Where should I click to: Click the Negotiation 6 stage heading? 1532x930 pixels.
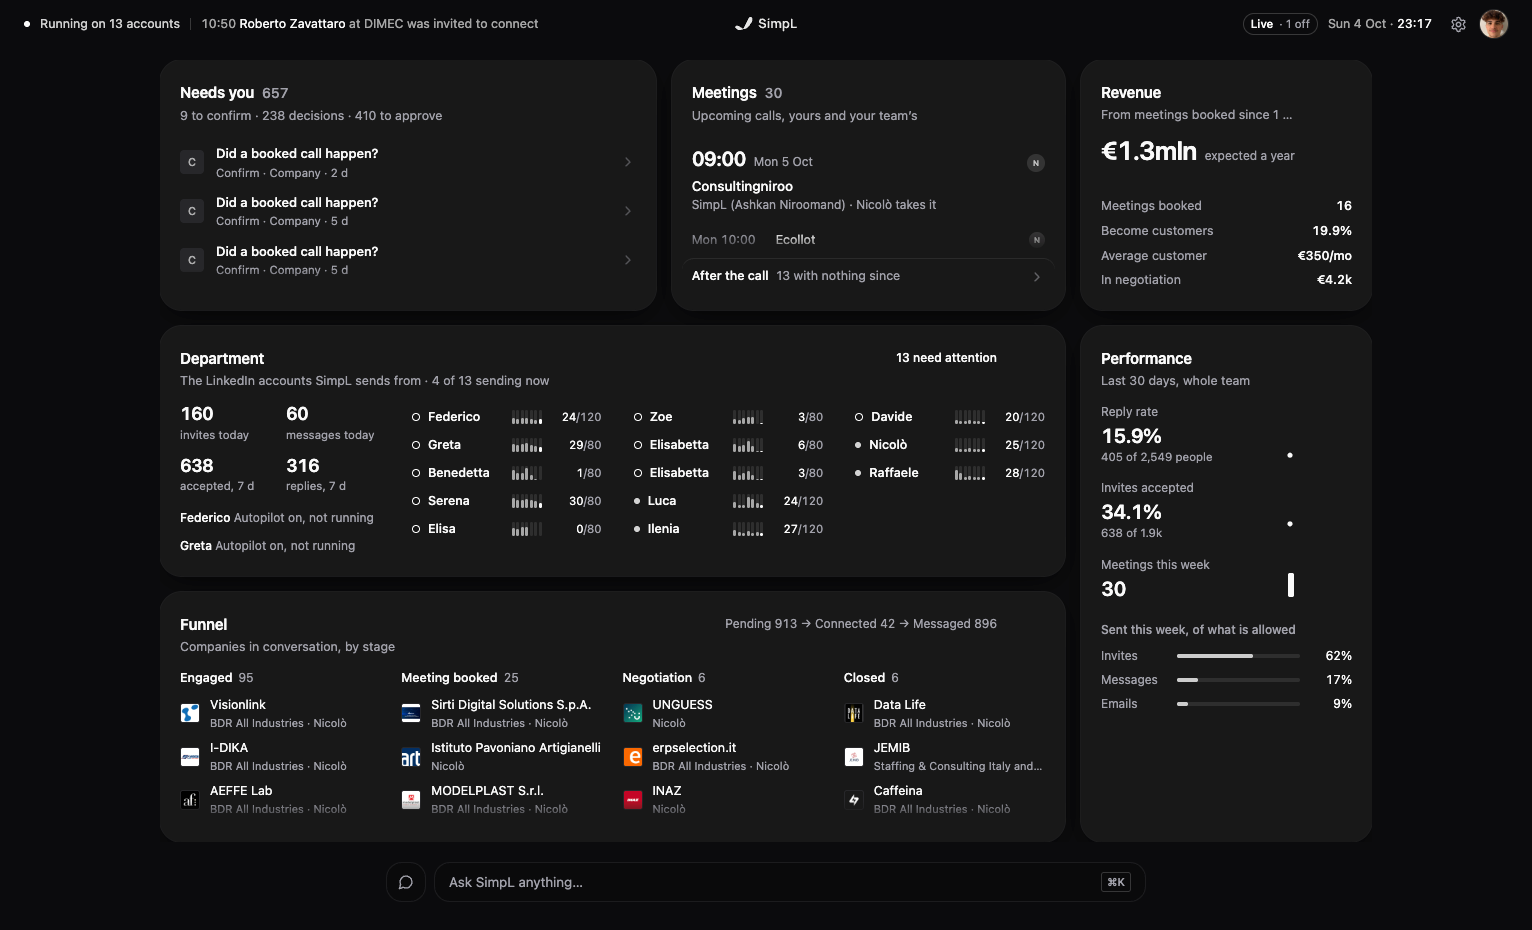pyautogui.click(x=664, y=678)
